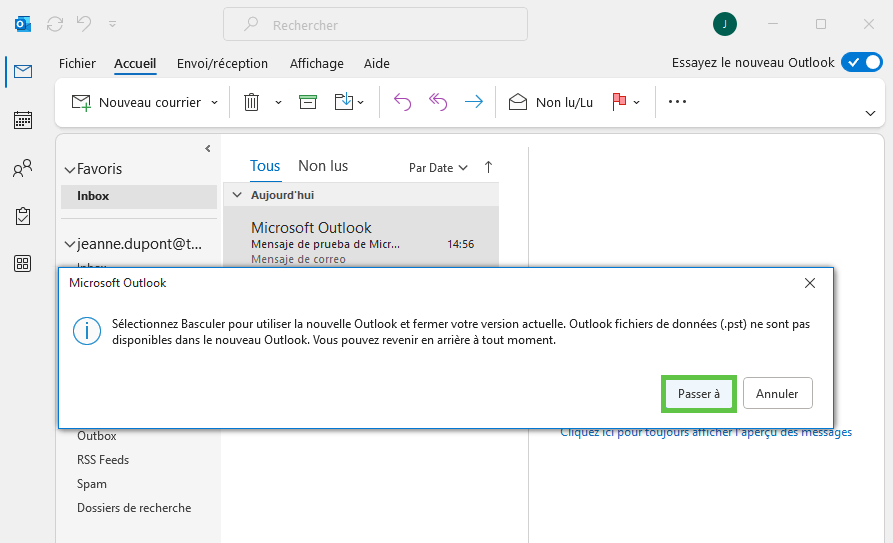Reverse sort order with the up arrow

pos(488,167)
